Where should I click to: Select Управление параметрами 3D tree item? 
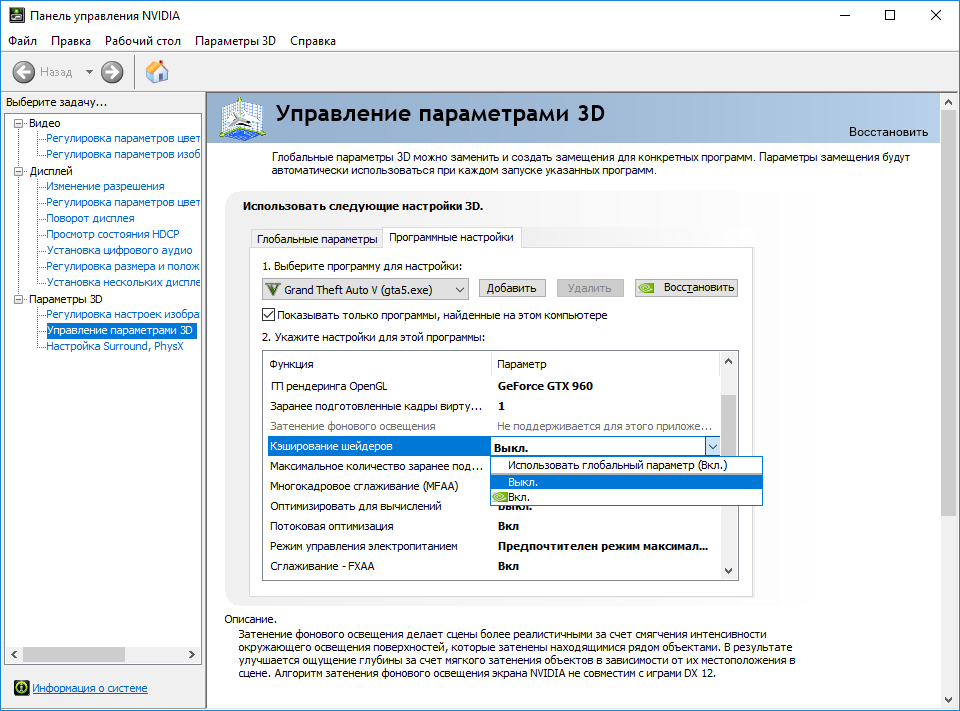point(121,330)
